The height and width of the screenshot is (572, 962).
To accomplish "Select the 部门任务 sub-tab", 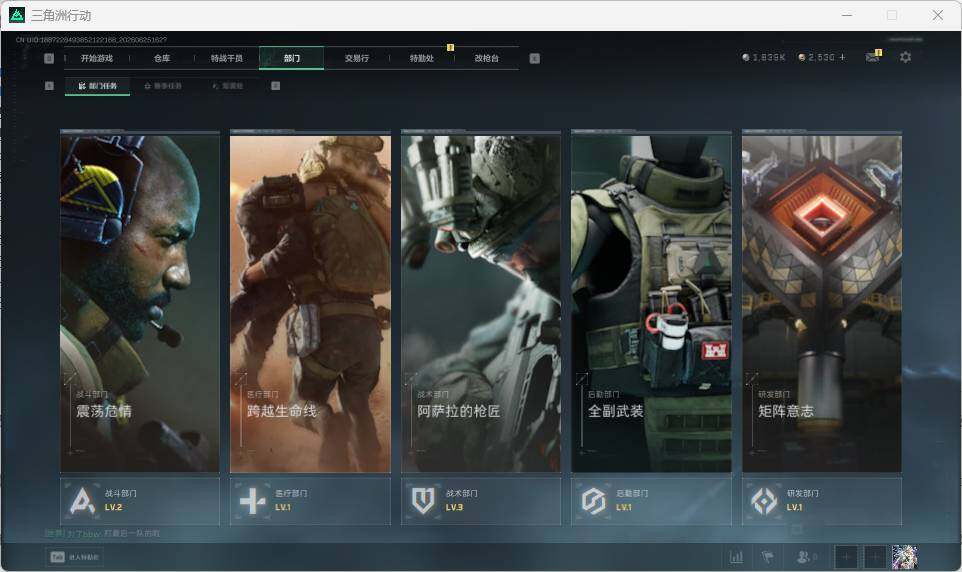I will point(97,86).
